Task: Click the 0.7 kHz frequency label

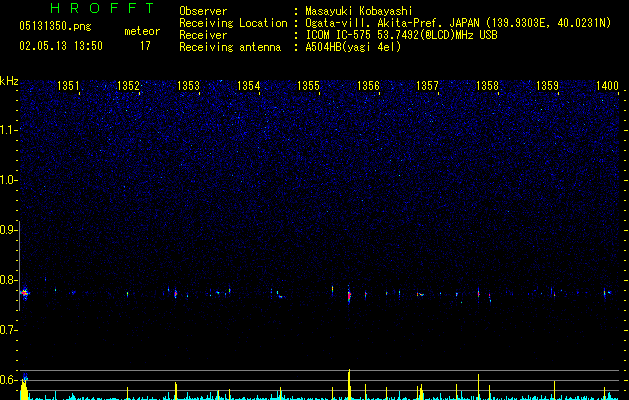Action: point(8,330)
